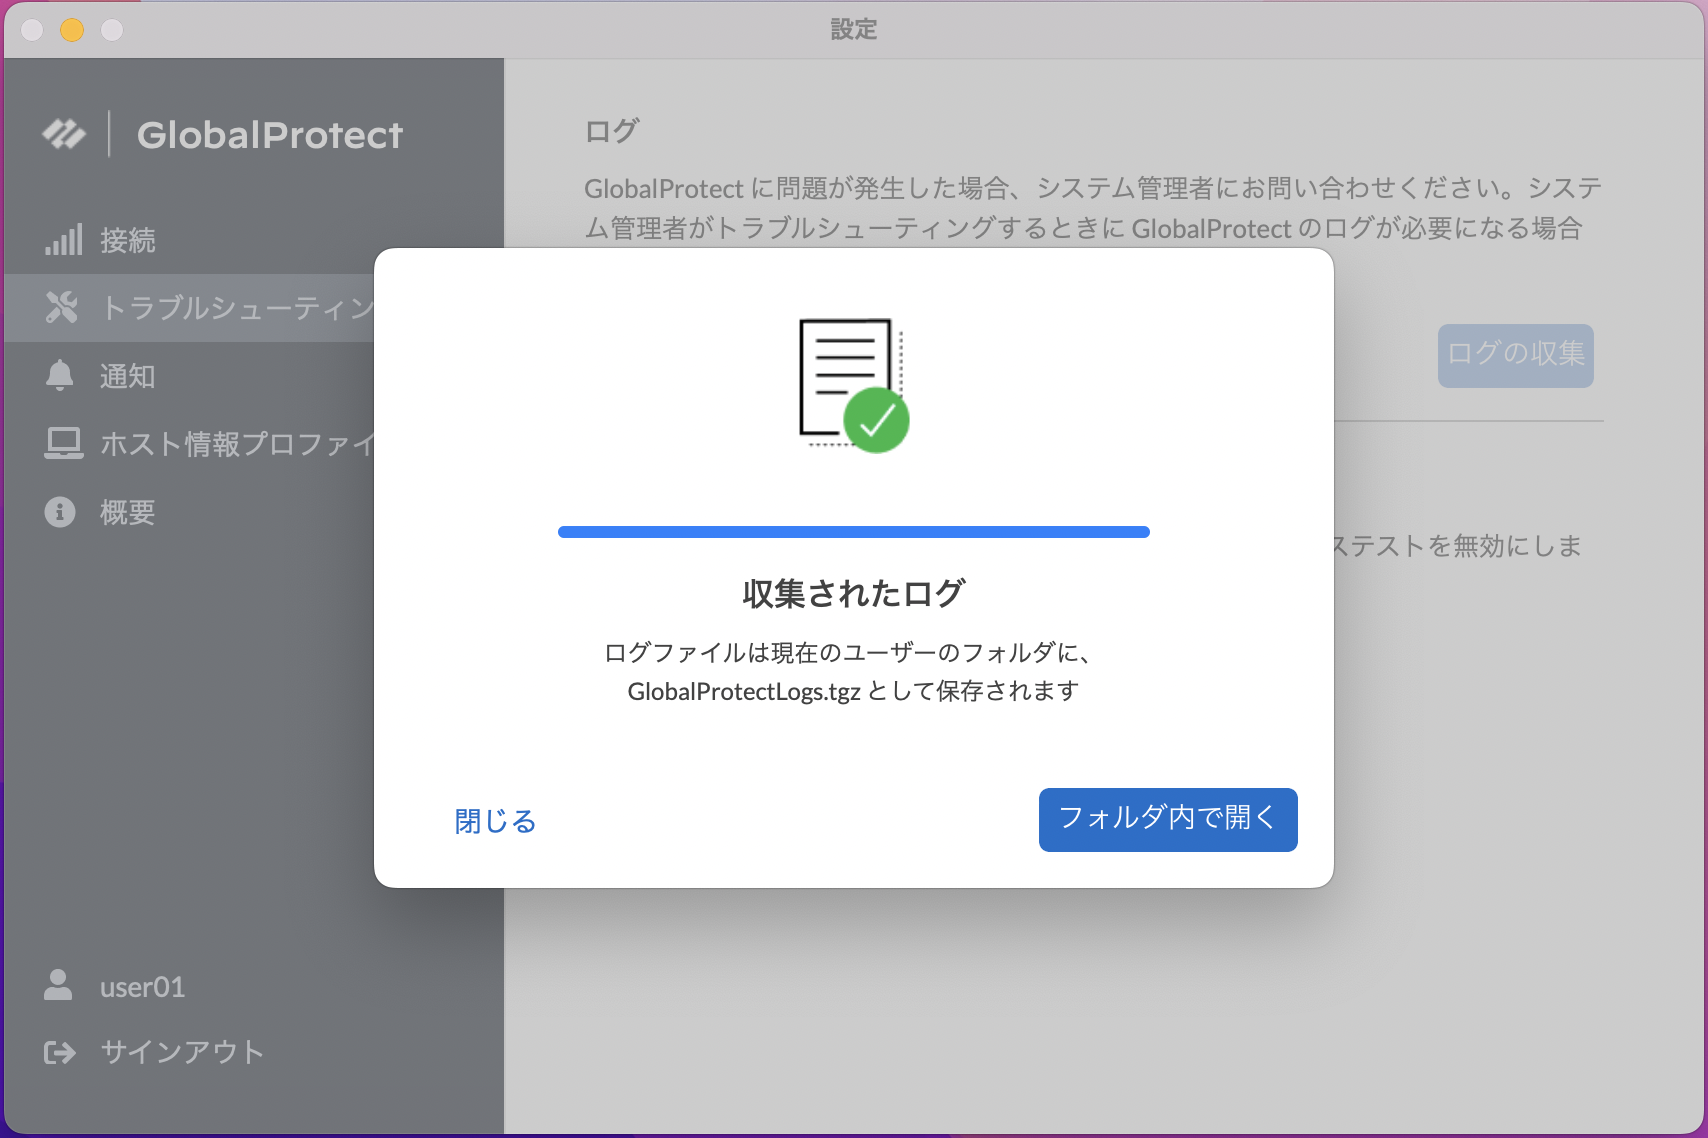
Task: Open the 通知 menu item
Action: coord(189,376)
